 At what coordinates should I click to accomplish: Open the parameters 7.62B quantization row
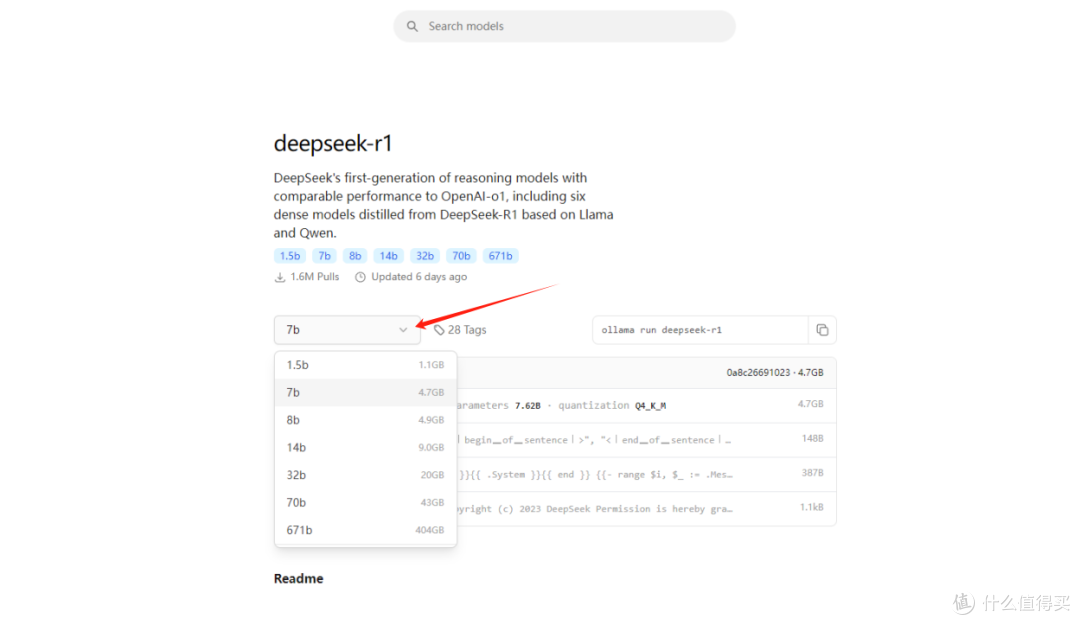646,405
